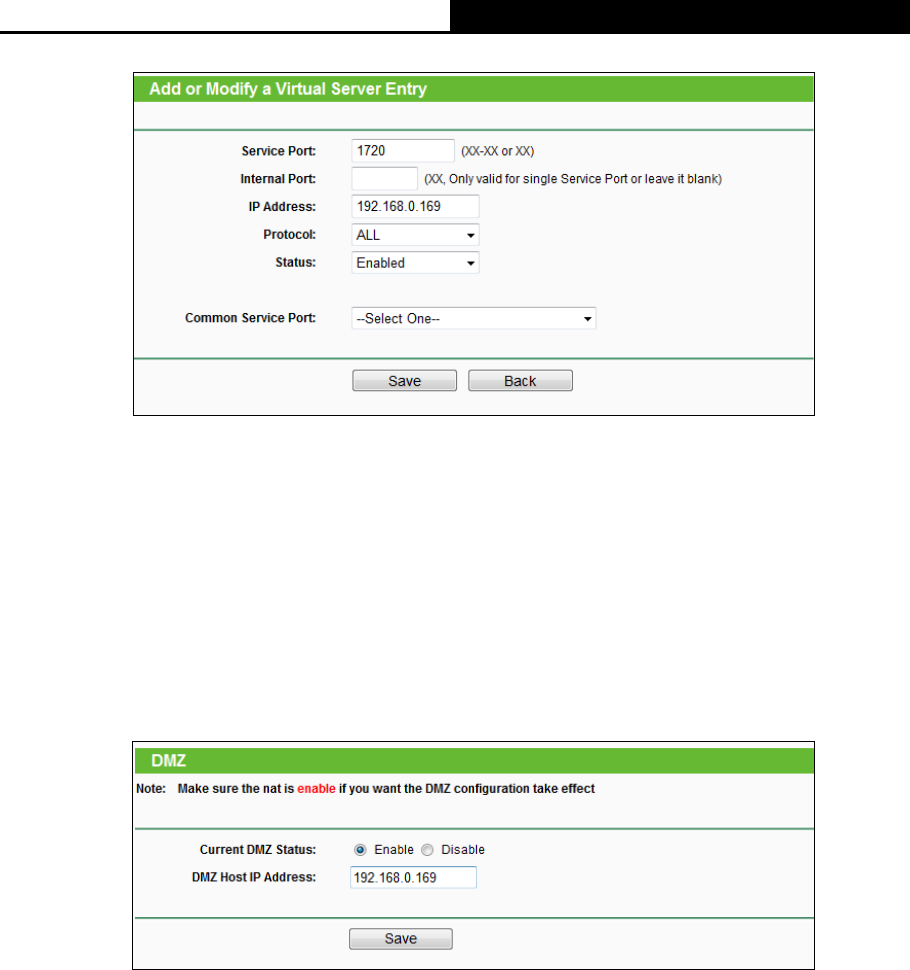Select the Disable DMZ radio button
Screen dimensions: 910x970
tap(427, 850)
